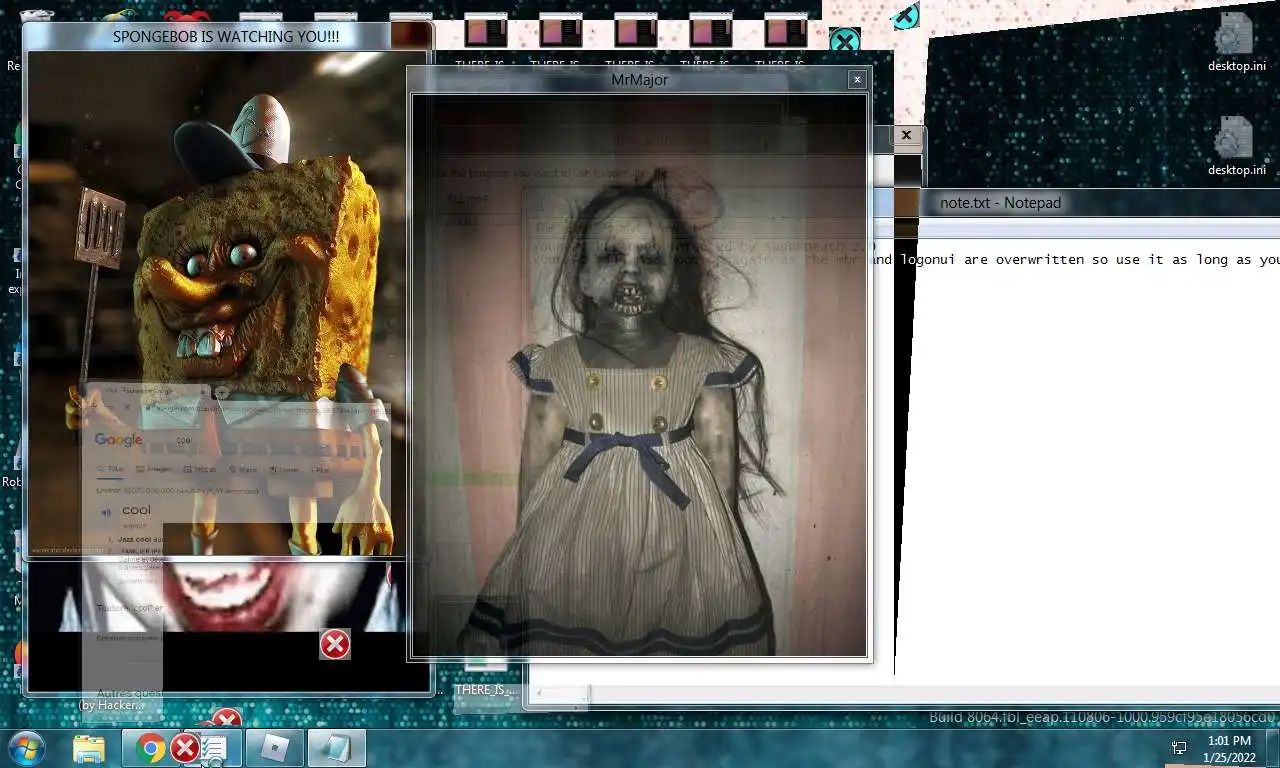Click the Spongebob picture in its window
The width and height of the screenshot is (1280, 768).
point(215,303)
